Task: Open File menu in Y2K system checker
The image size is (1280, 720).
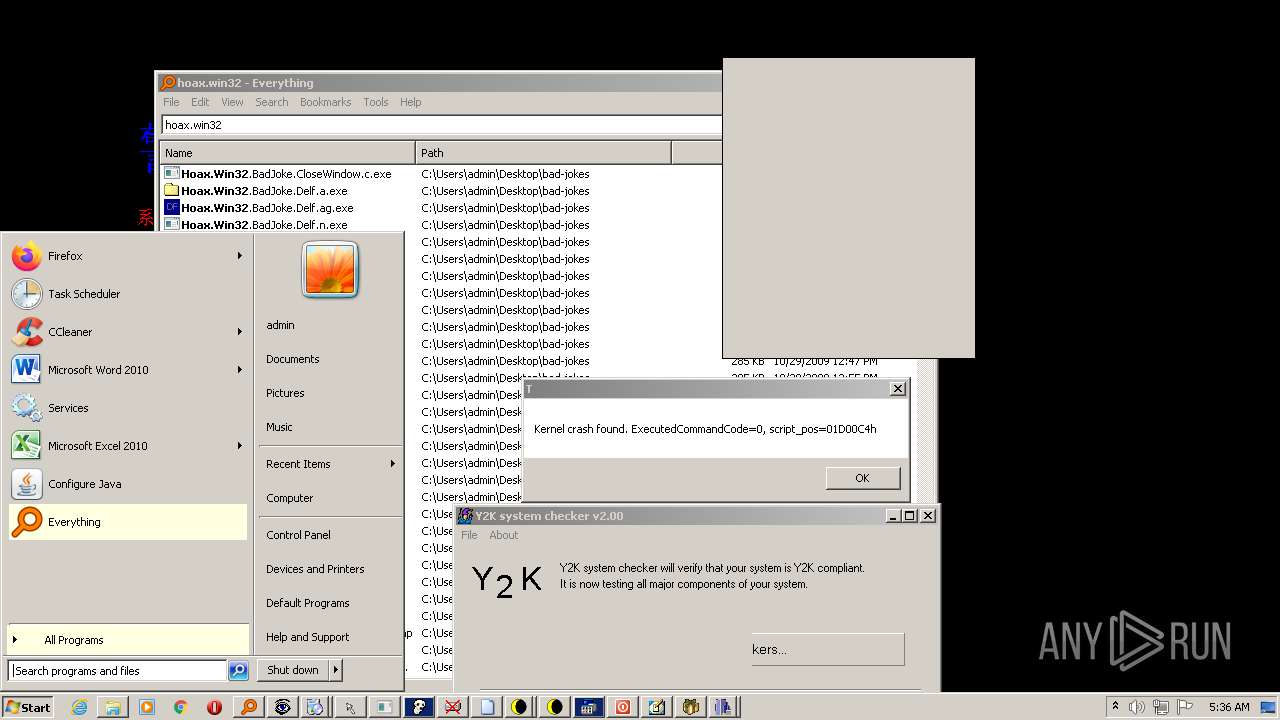Action: coord(469,535)
